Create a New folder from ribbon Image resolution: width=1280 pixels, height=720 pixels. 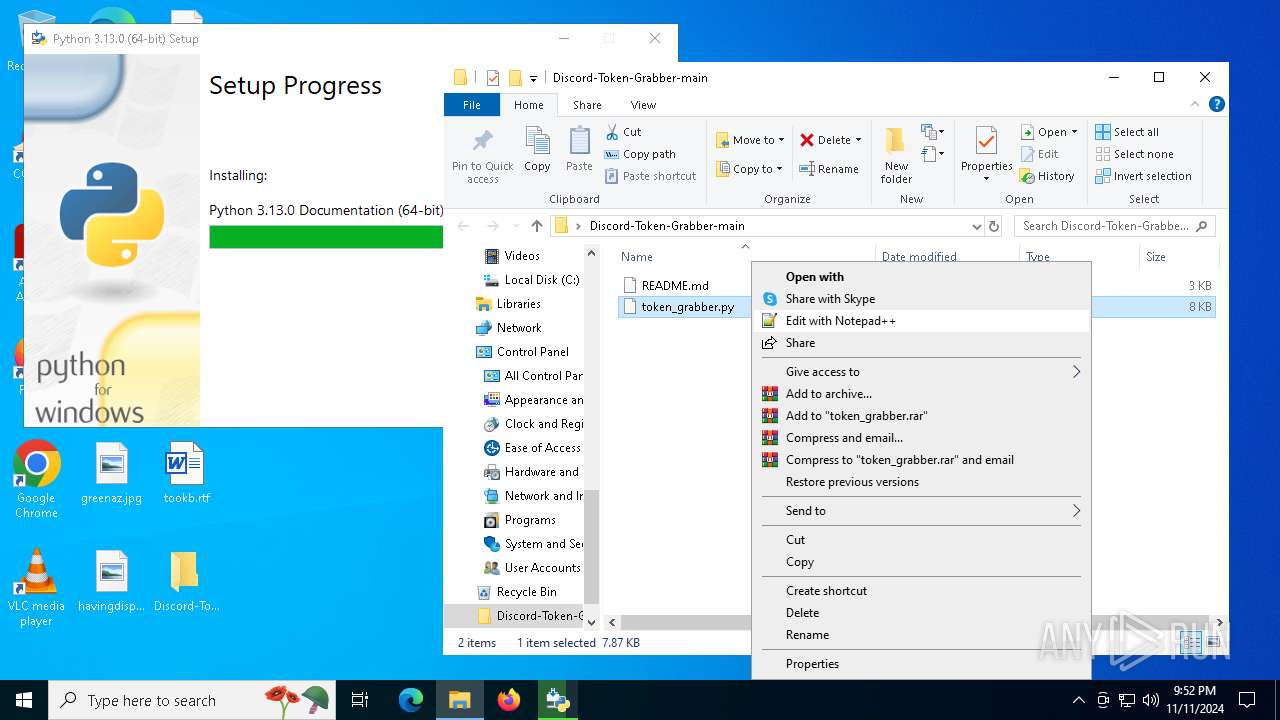pyautogui.click(x=896, y=154)
